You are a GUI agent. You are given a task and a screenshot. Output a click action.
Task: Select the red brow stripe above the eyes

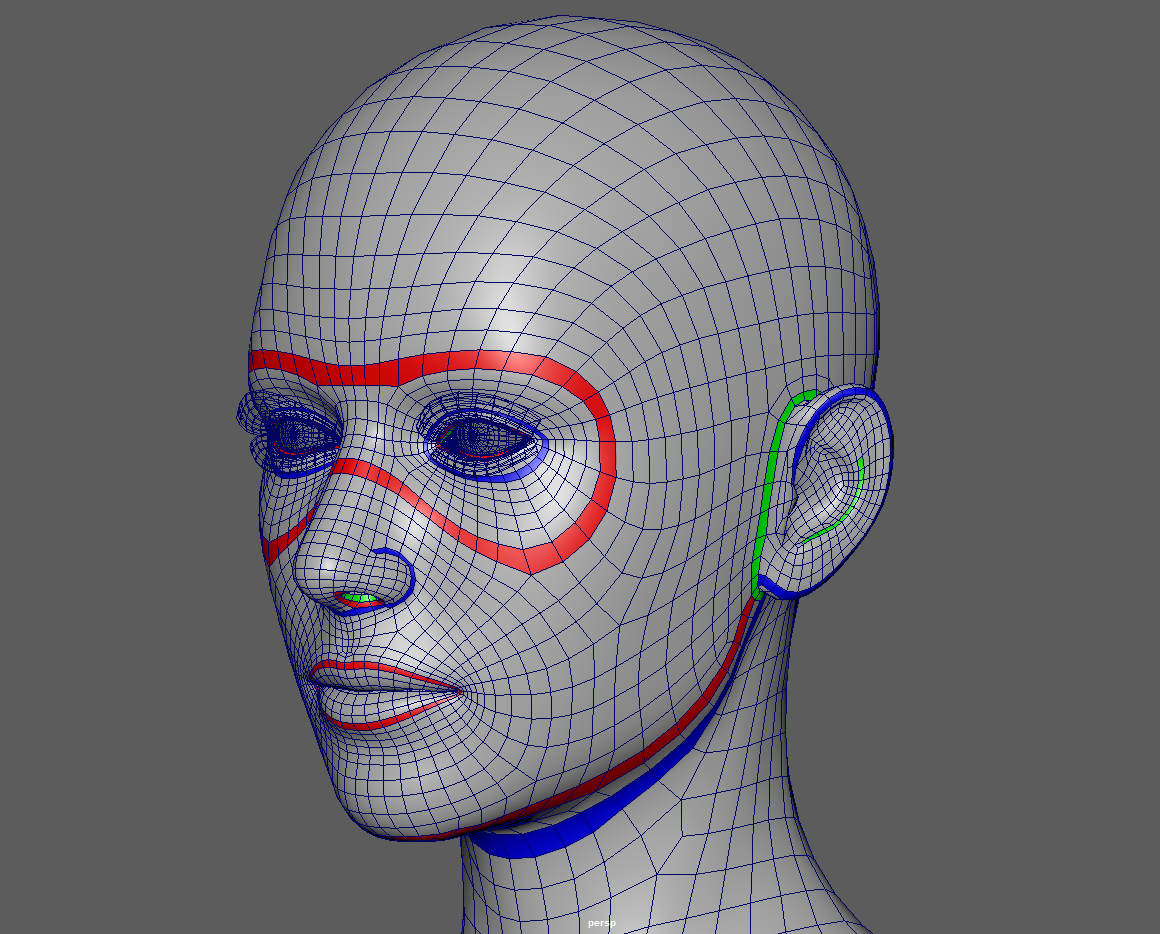point(400,370)
